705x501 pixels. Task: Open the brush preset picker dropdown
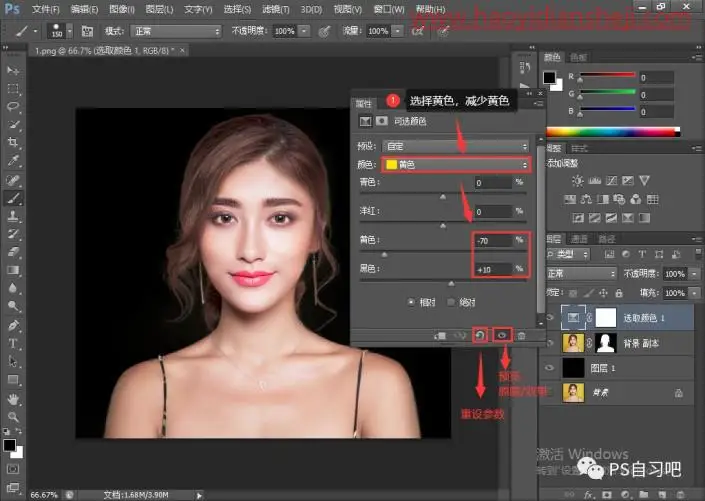[70, 31]
